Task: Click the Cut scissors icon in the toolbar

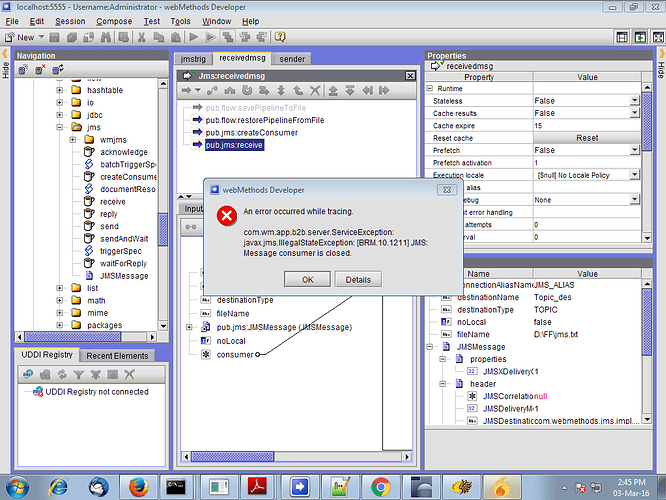Action: point(141,37)
